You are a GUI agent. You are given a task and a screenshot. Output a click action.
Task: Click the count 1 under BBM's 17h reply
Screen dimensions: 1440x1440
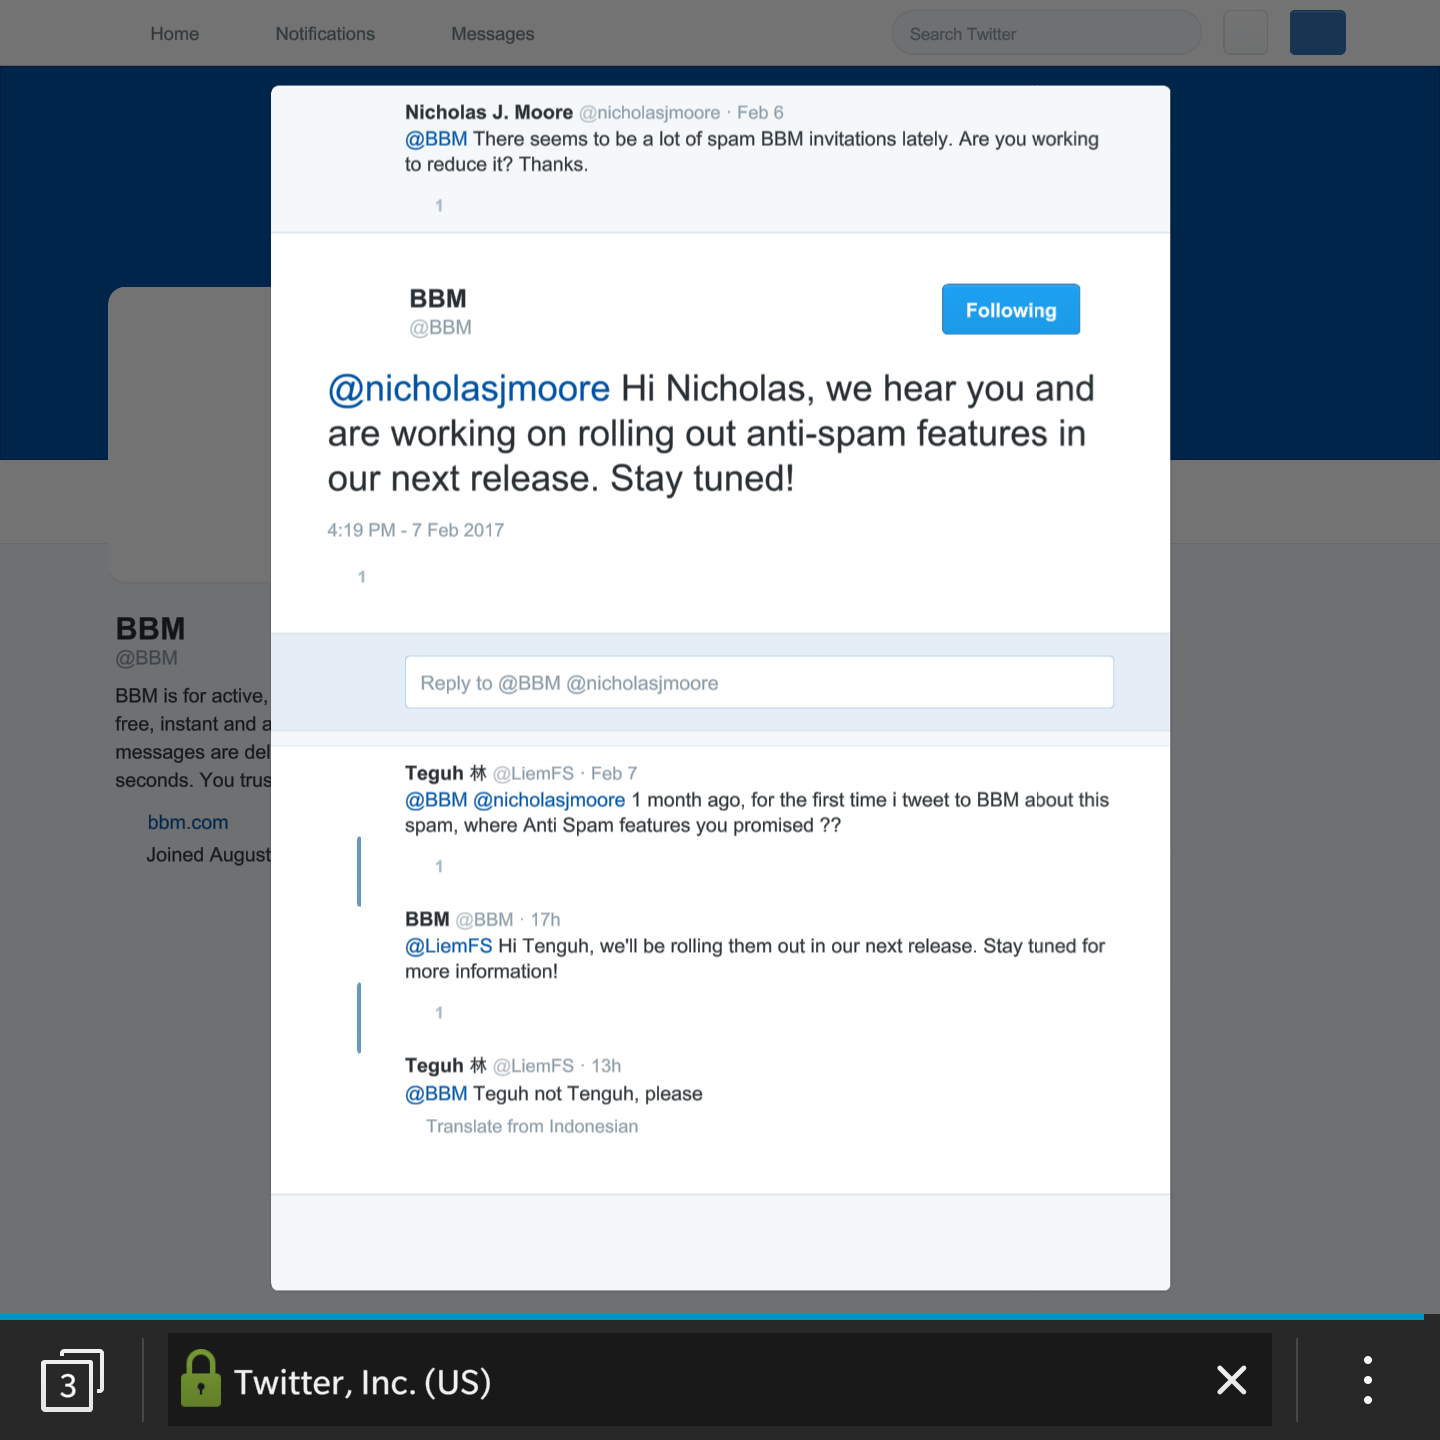click(x=439, y=1012)
